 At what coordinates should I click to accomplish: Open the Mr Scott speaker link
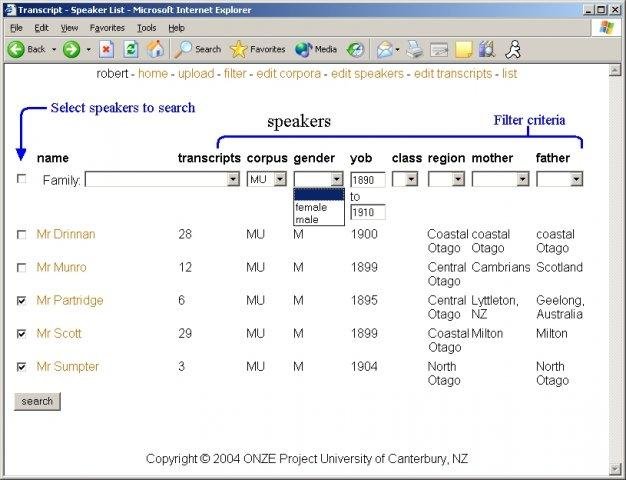[59, 333]
